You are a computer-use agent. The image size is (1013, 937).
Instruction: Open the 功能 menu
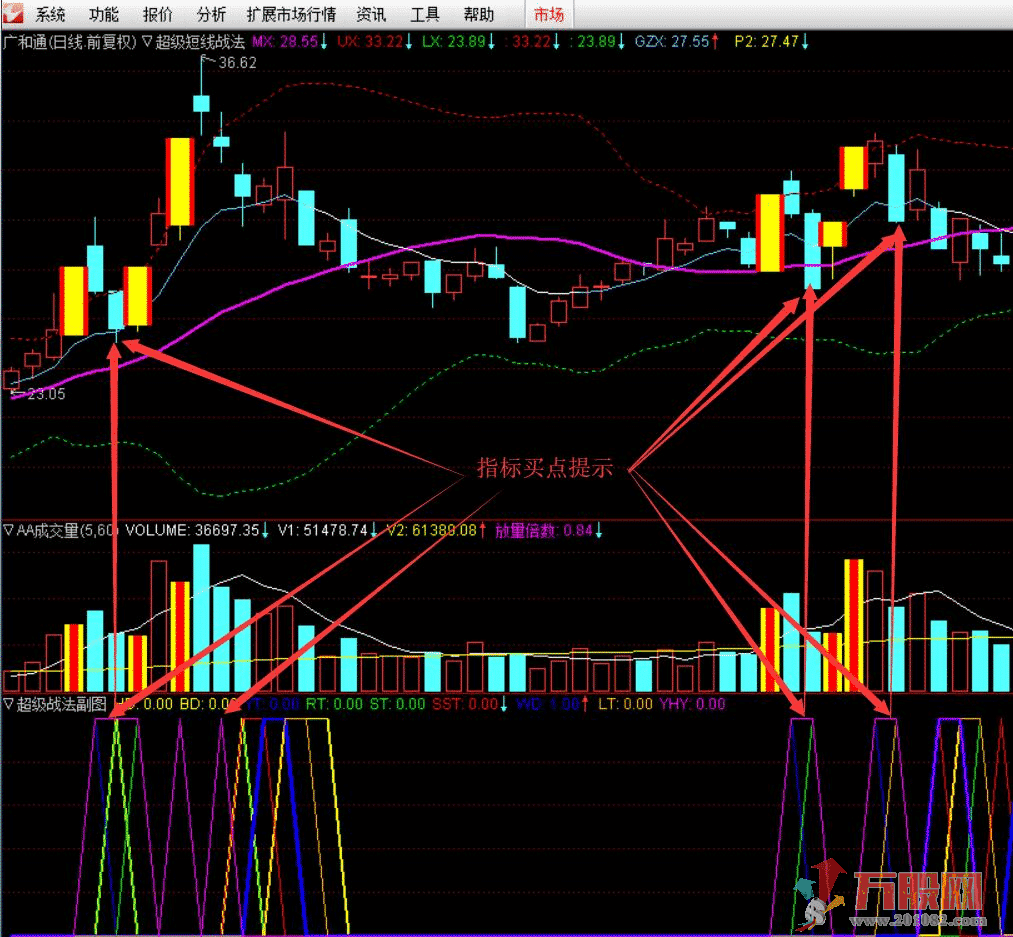[x=103, y=14]
